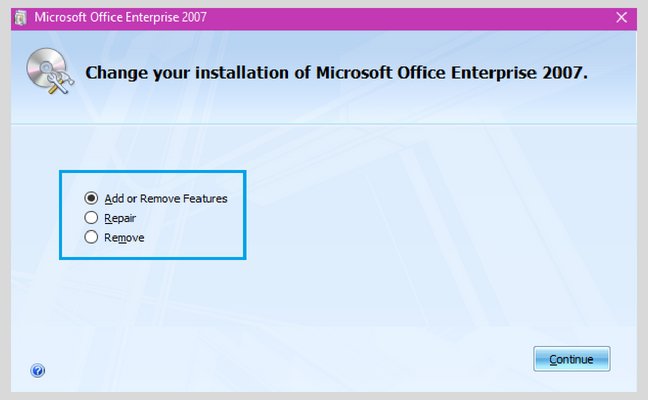Image resolution: width=648 pixels, height=400 pixels.
Task: Click the word "Features" in first option
Action: (205, 199)
